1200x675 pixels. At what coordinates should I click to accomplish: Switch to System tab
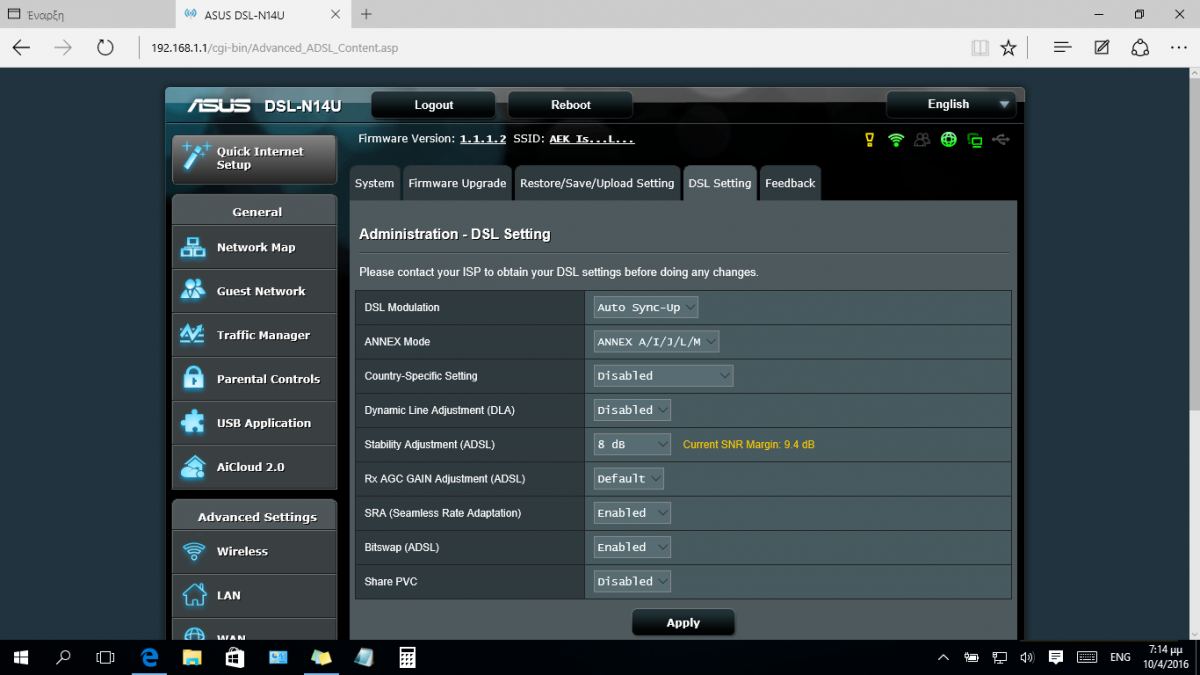coord(374,183)
